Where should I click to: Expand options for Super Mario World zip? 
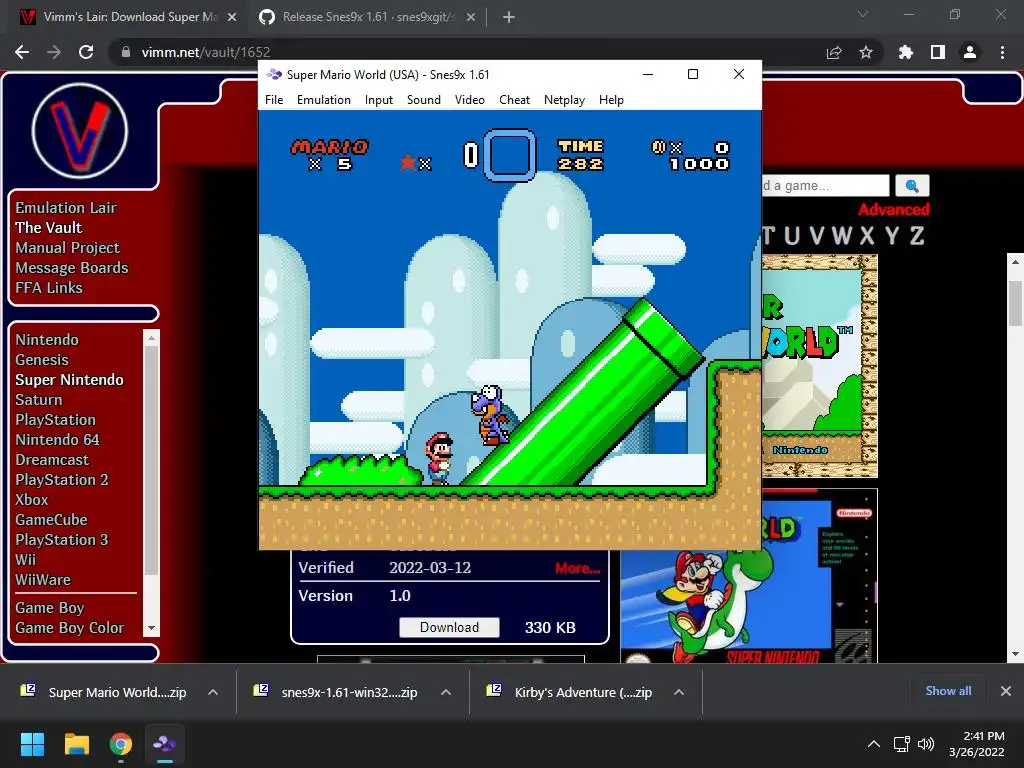(x=213, y=692)
